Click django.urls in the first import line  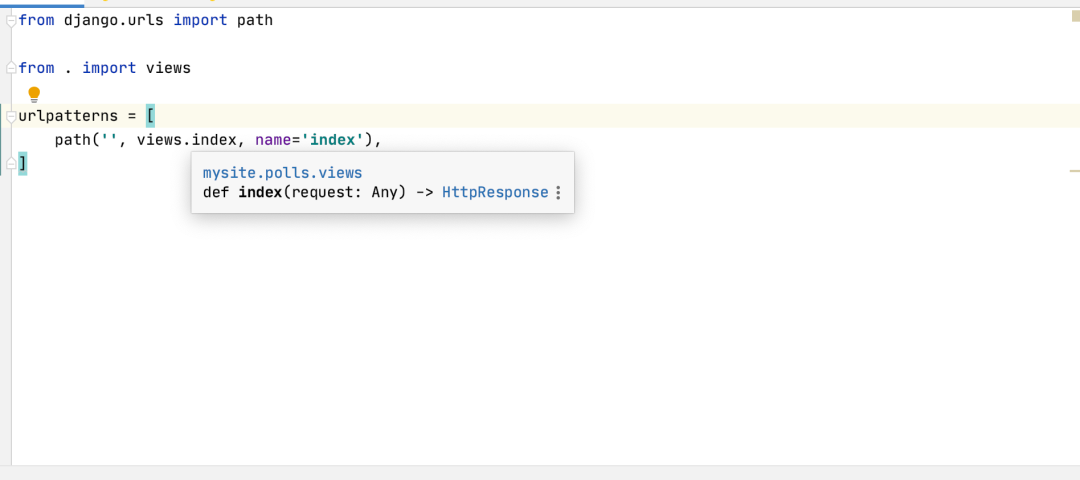114,21
